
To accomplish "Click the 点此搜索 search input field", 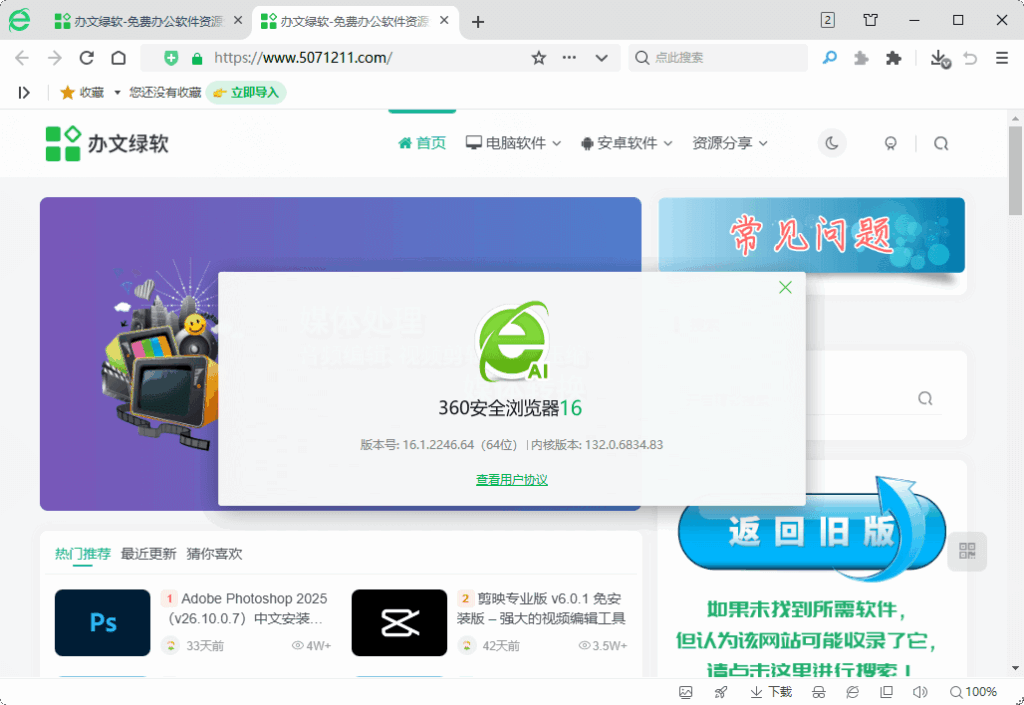I will pyautogui.click(x=716, y=58).
